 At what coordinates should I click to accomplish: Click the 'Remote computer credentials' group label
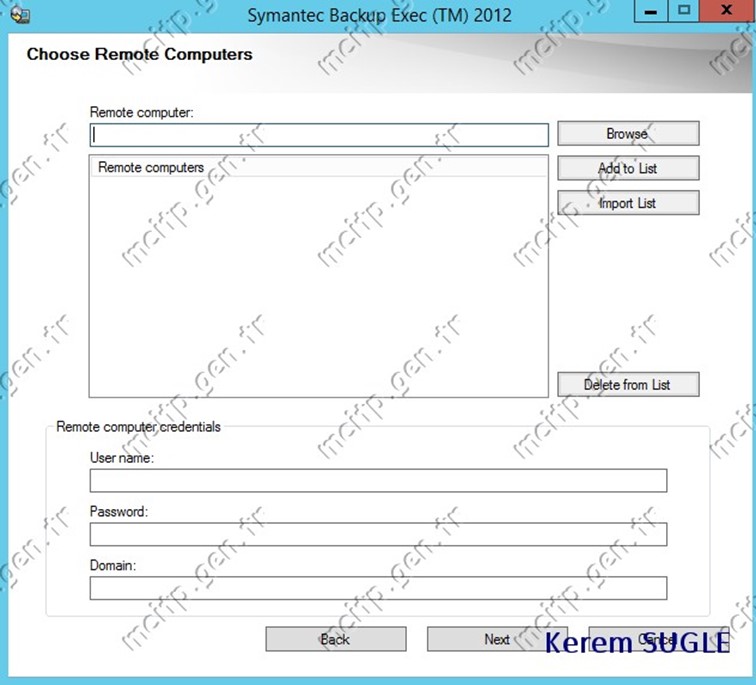pyautogui.click(x=138, y=427)
